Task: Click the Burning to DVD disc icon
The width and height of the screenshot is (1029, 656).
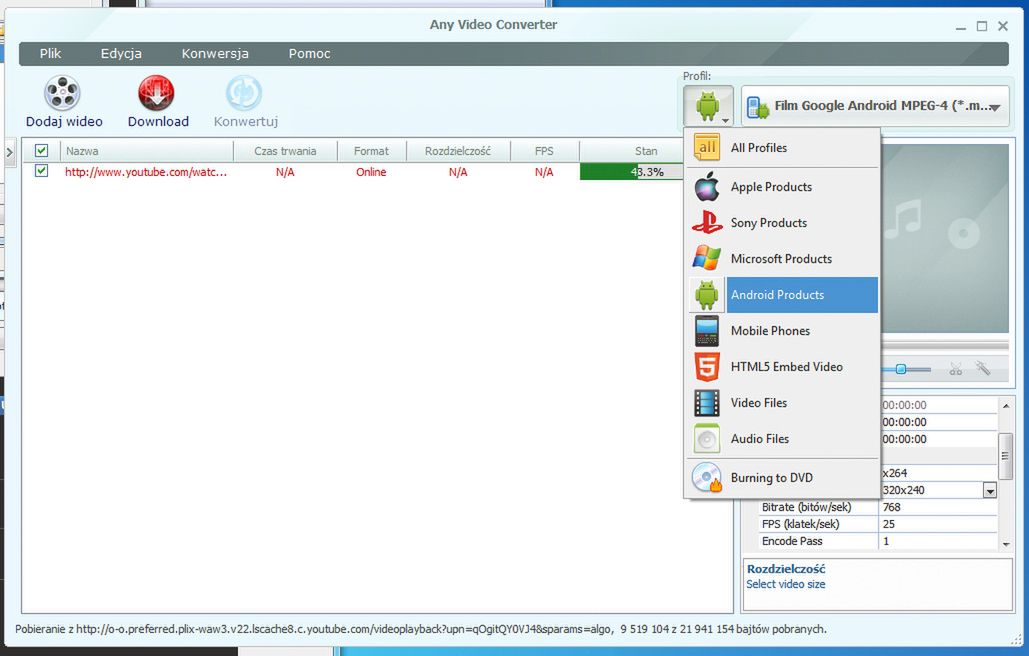Action: tap(707, 478)
